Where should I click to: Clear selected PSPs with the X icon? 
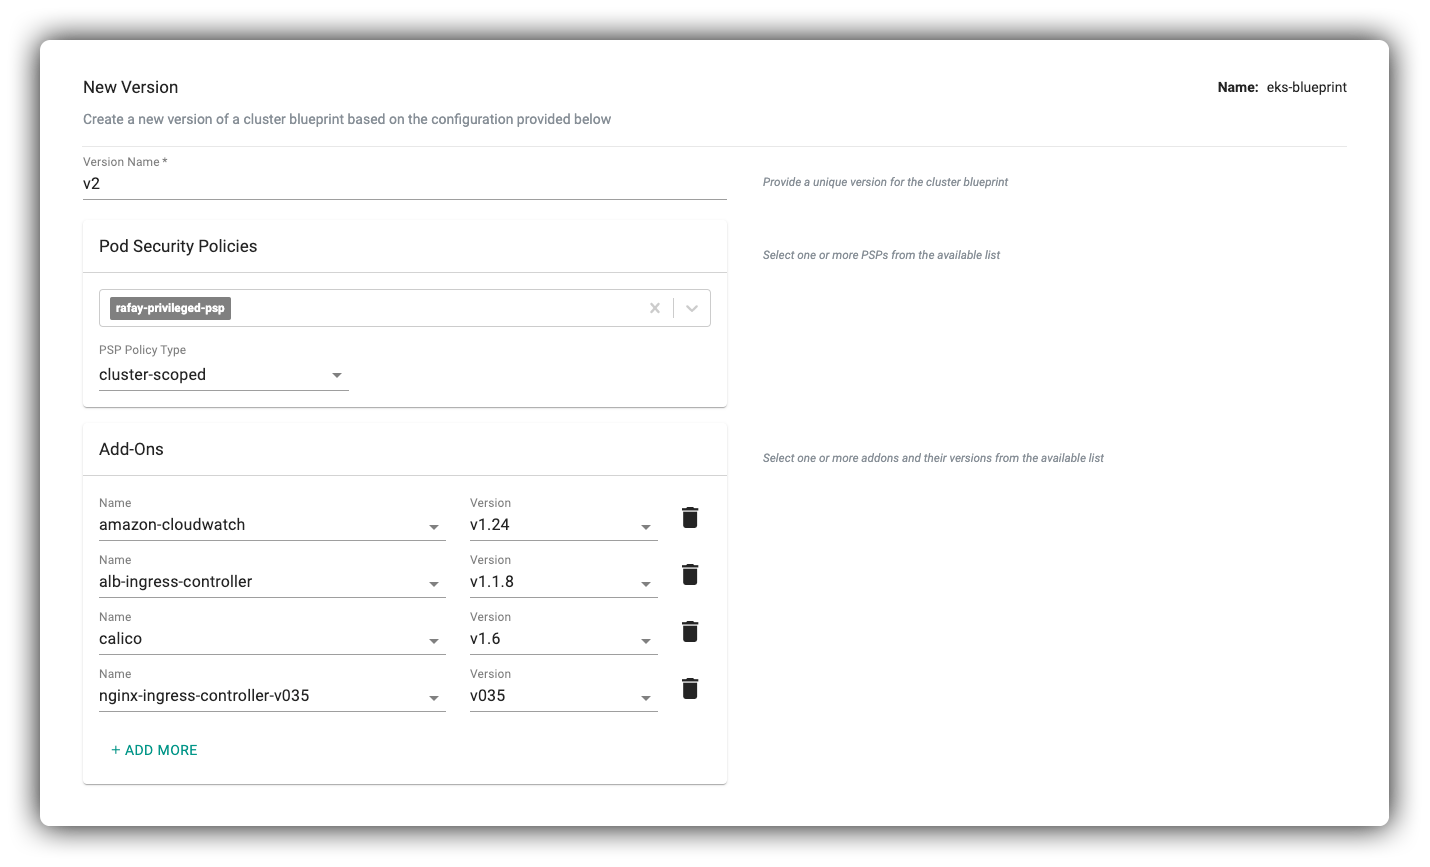click(x=655, y=308)
